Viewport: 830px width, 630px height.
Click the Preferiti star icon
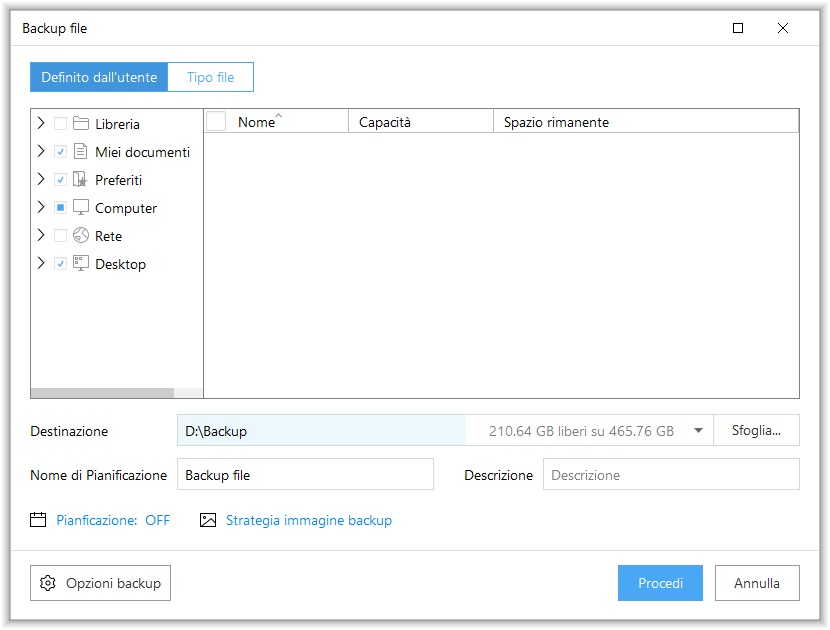[x=81, y=180]
